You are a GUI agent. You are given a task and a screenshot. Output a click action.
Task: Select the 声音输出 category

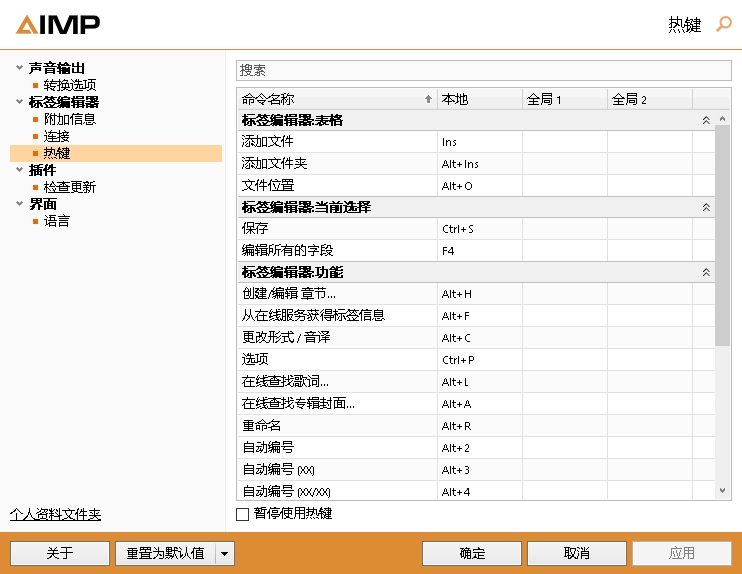click(x=56, y=68)
